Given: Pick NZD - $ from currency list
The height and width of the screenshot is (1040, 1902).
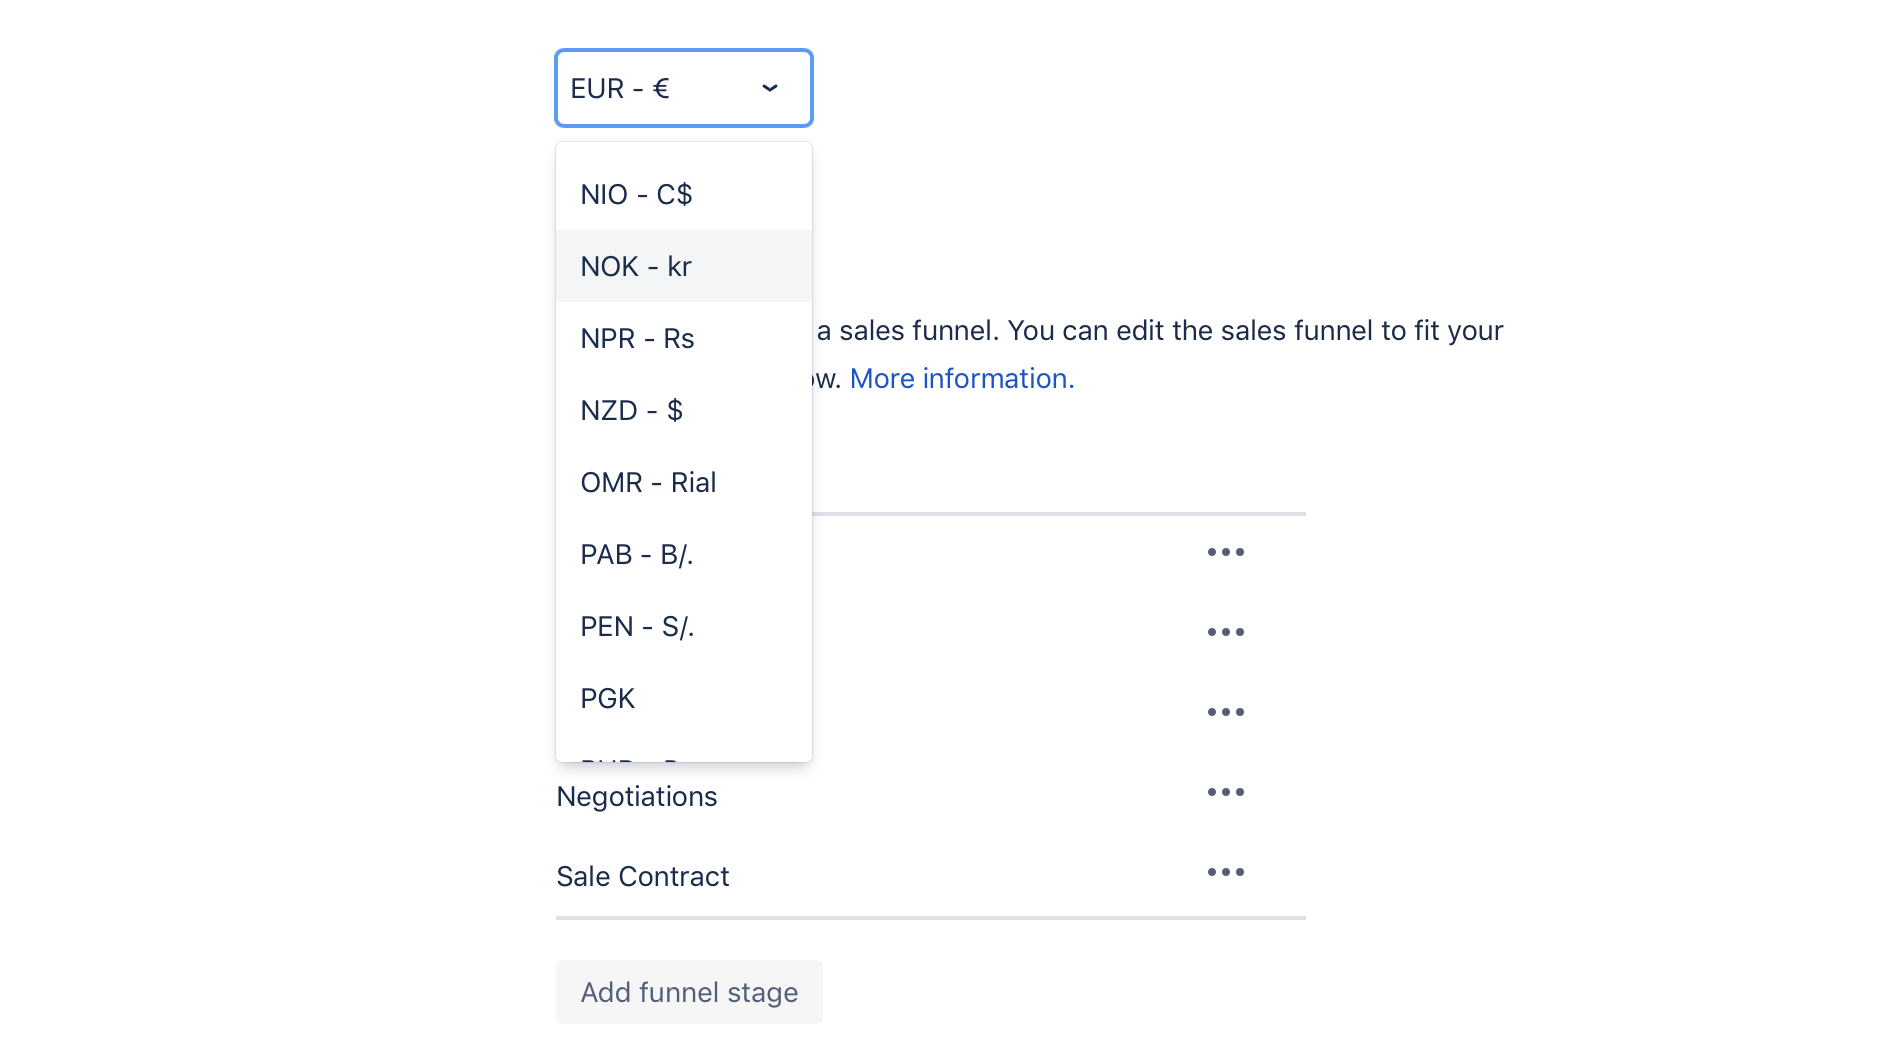Looking at the screenshot, I should pyautogui.click(x=684, y=410).
